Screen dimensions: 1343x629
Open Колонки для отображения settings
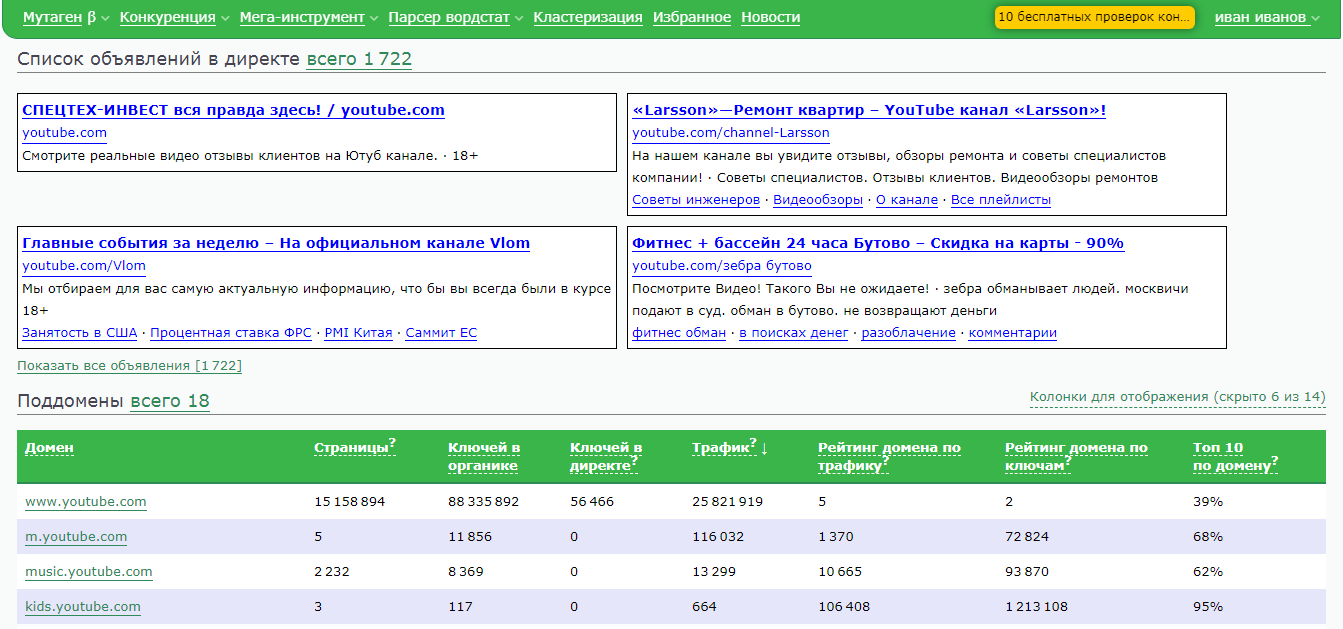click(1178, 397)
